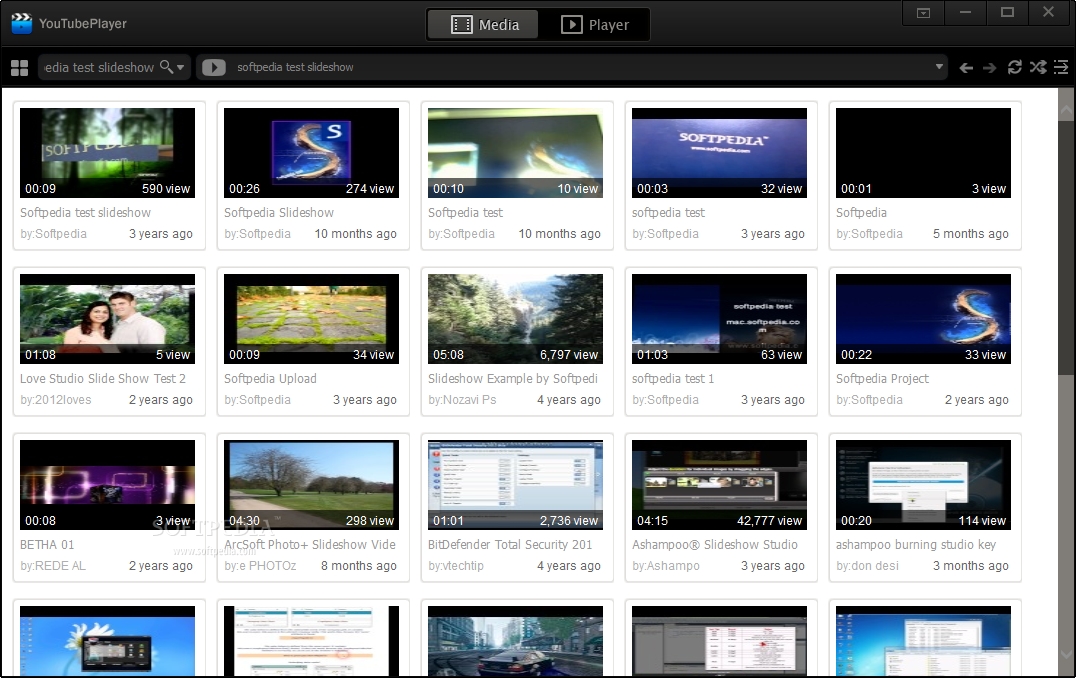Open the Softpedia Slideshow video thumbnail
Image resolution: width=1076 pixels, height=678 pixels.
(311, 152)
